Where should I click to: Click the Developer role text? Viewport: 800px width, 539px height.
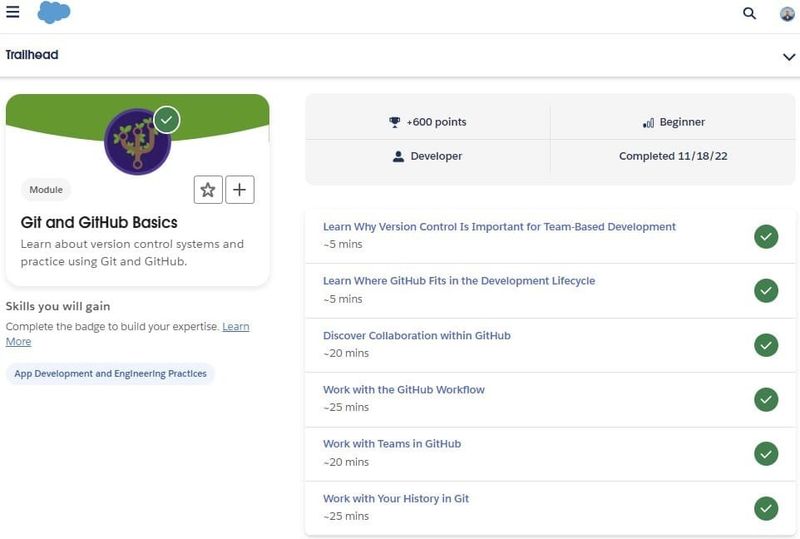(x=436, y=156)
